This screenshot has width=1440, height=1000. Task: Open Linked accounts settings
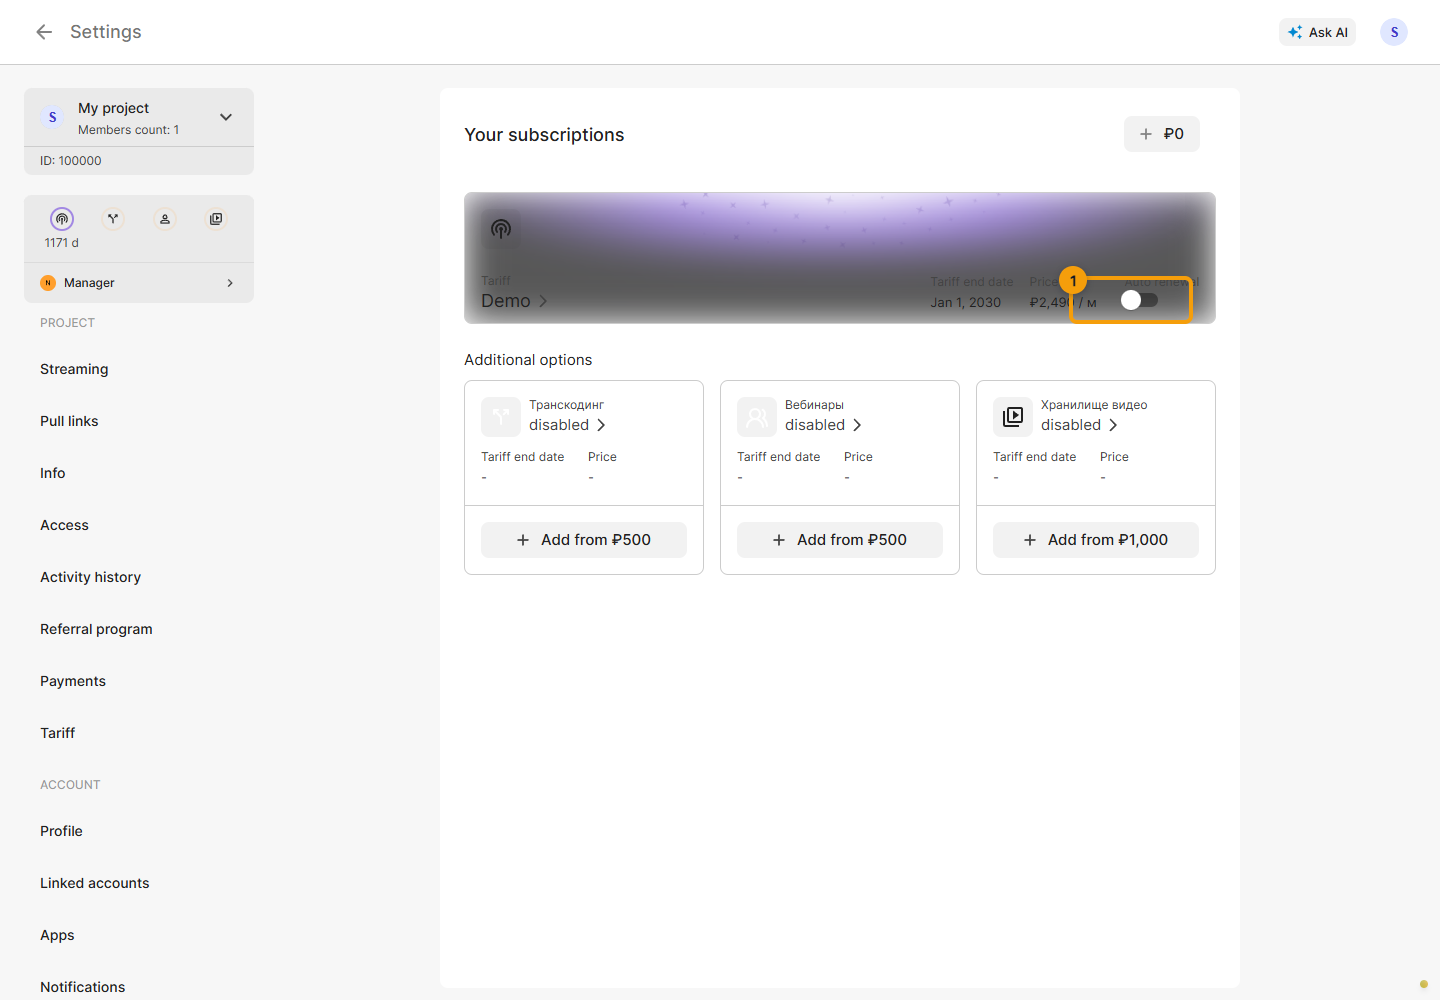point(95,883)
